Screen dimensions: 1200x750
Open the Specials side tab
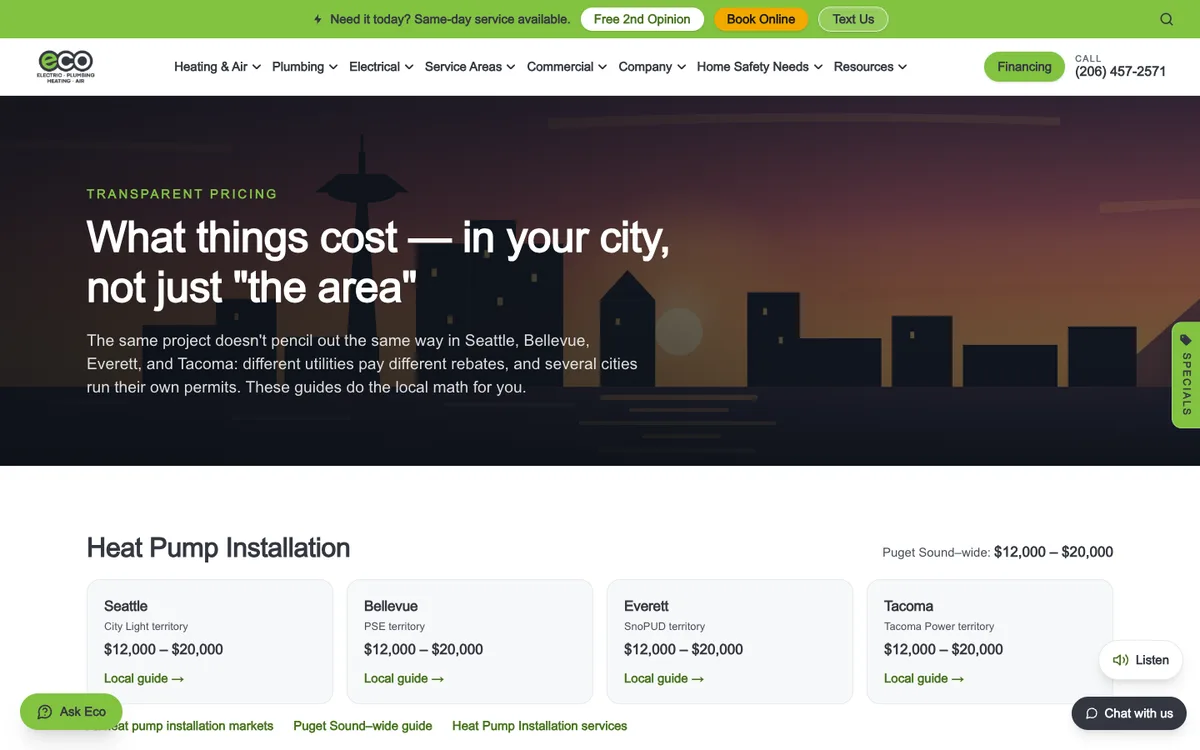pyautogui.click(x=1186, y=375)
